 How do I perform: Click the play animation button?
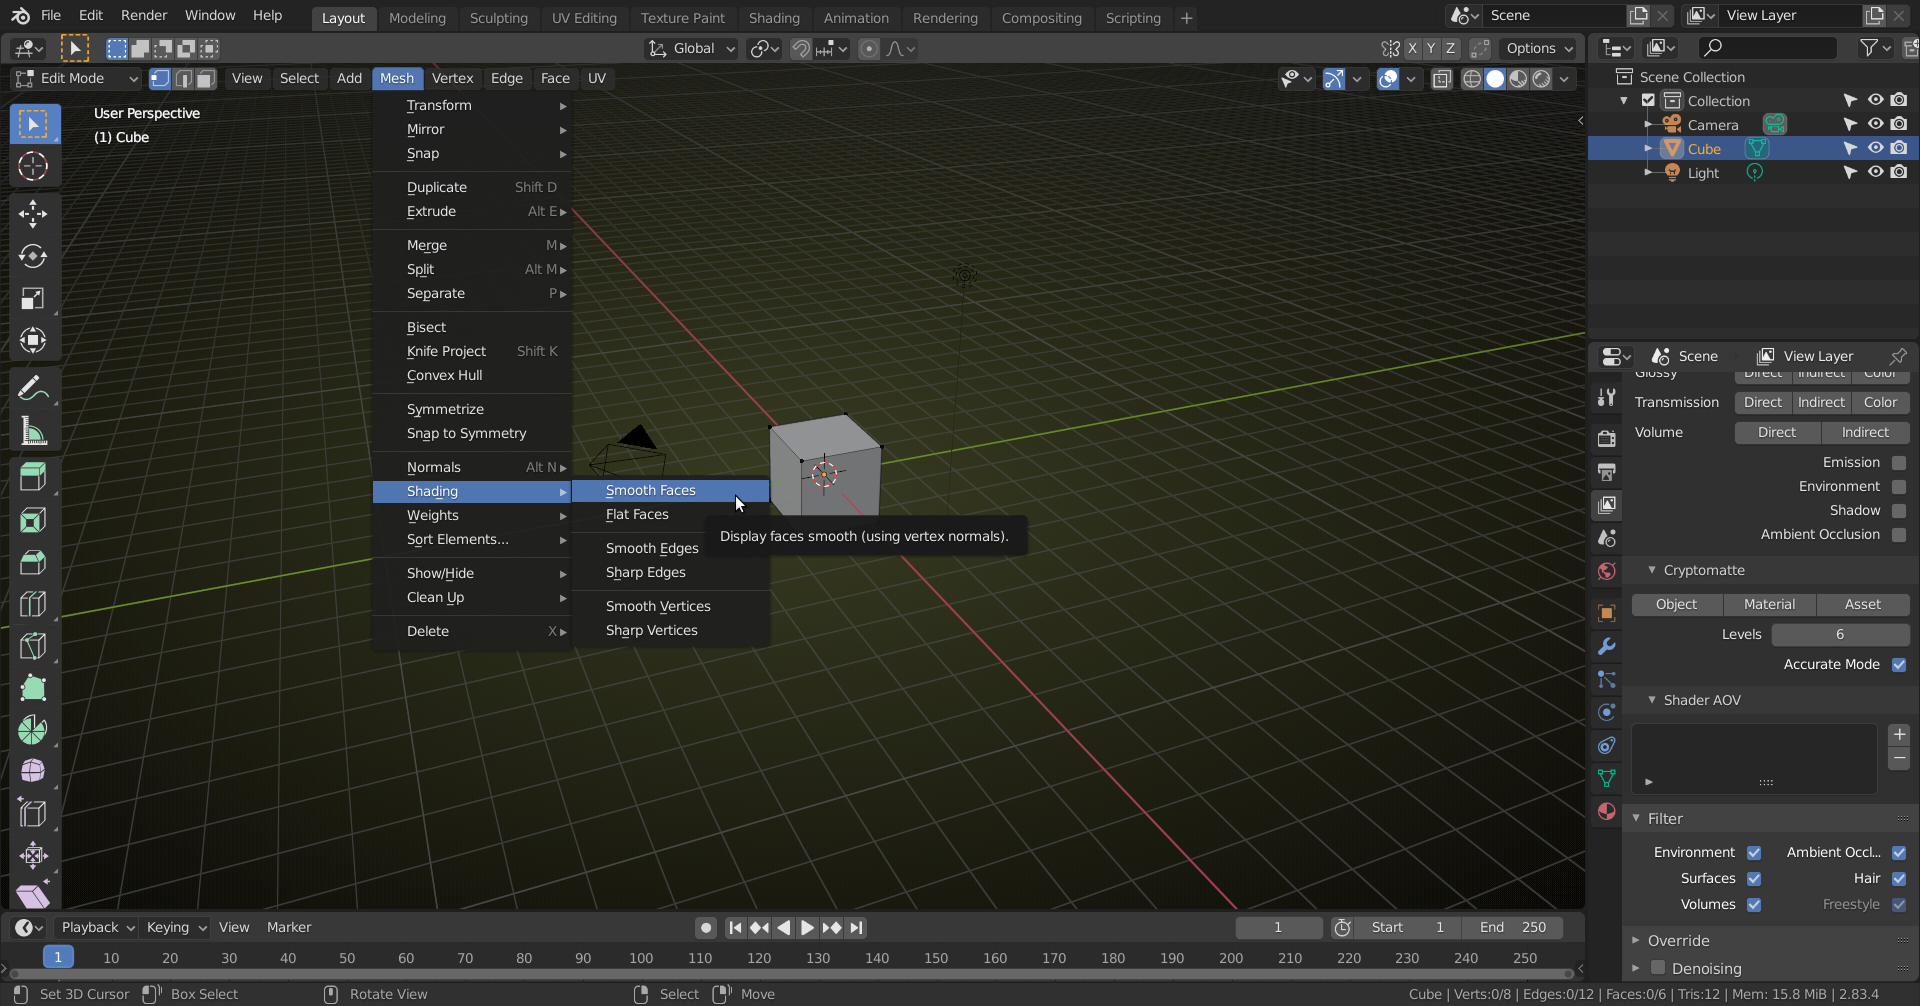pos(807,928)
